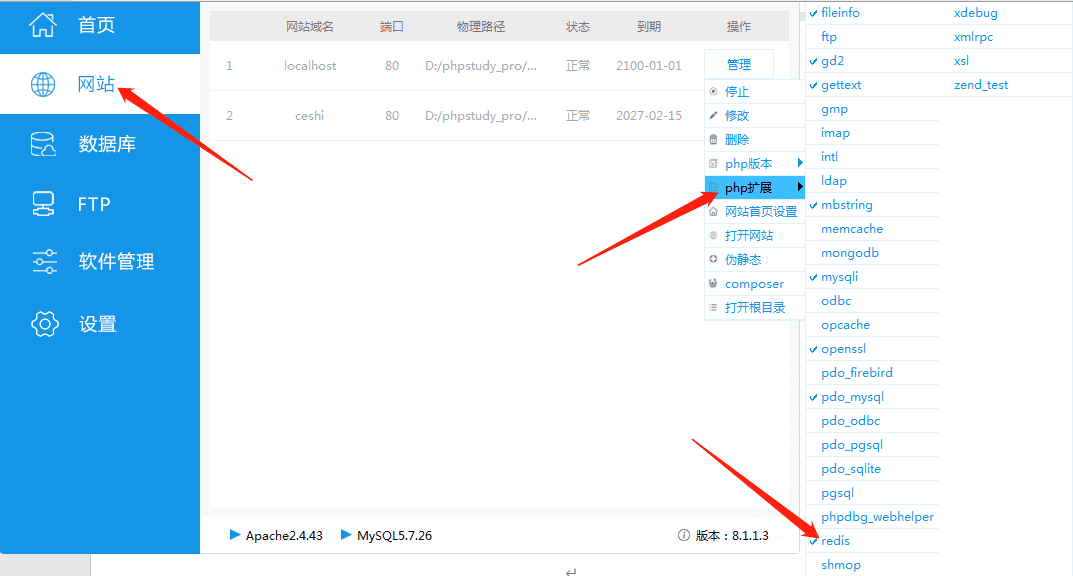Screen dimensions: 1073x576
Task: Enable the opcache extension
Action: 845,325
